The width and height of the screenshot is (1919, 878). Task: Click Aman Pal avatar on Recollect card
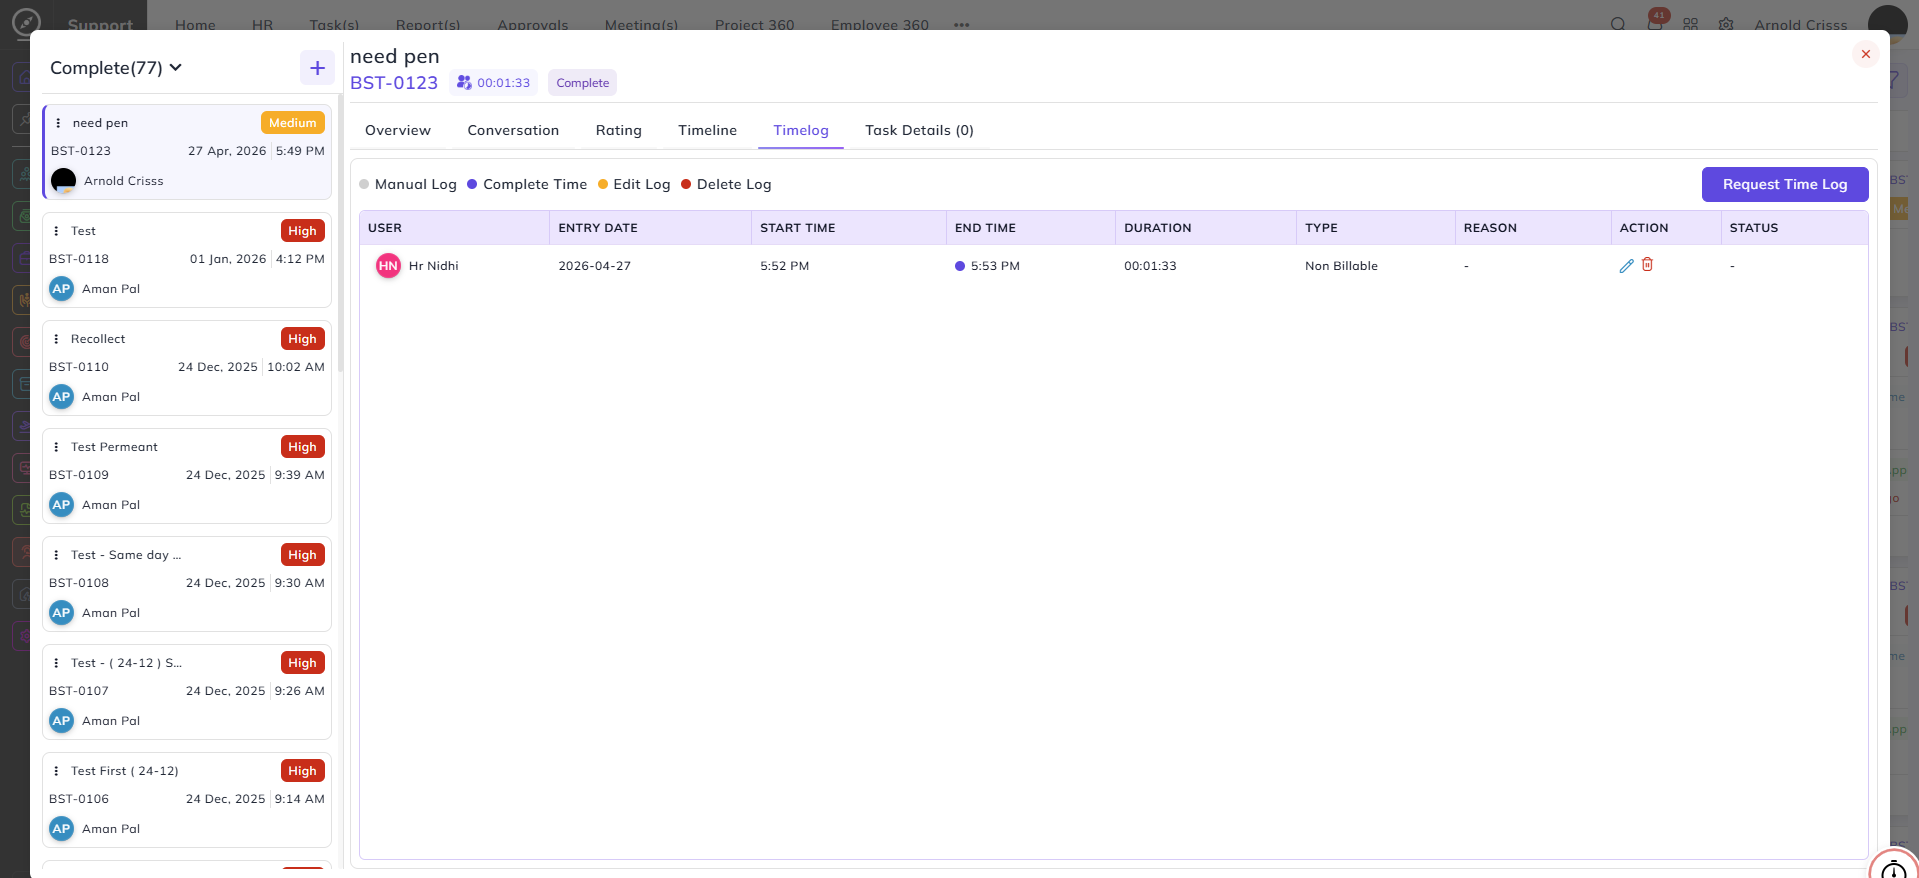pyautogui.click(x=62, y=397)
